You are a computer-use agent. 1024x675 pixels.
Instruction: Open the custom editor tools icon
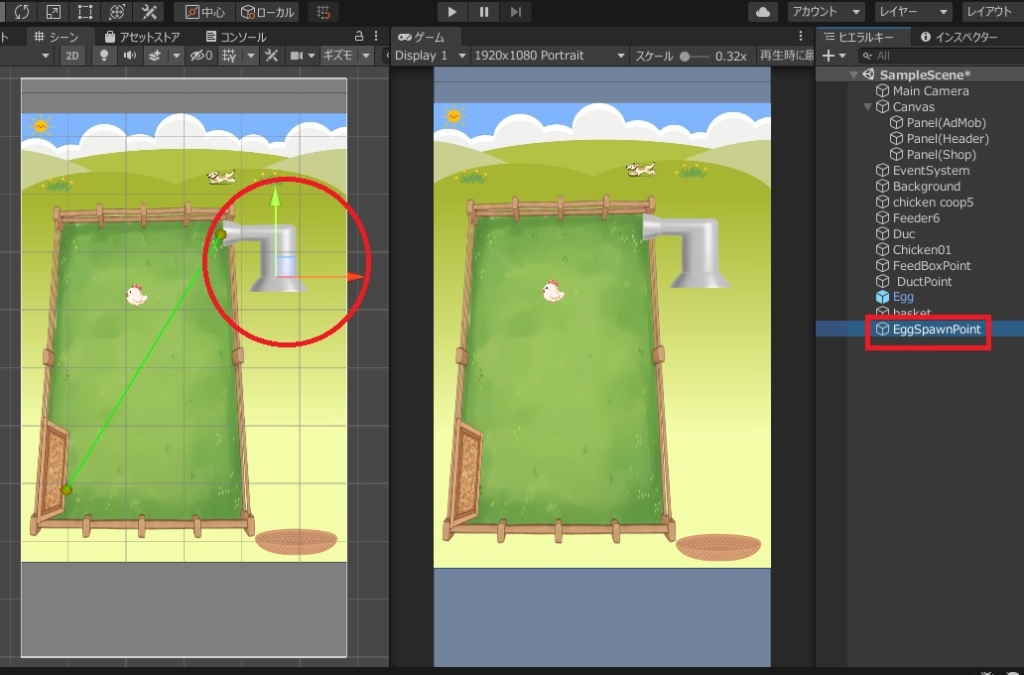click(149, 12)
